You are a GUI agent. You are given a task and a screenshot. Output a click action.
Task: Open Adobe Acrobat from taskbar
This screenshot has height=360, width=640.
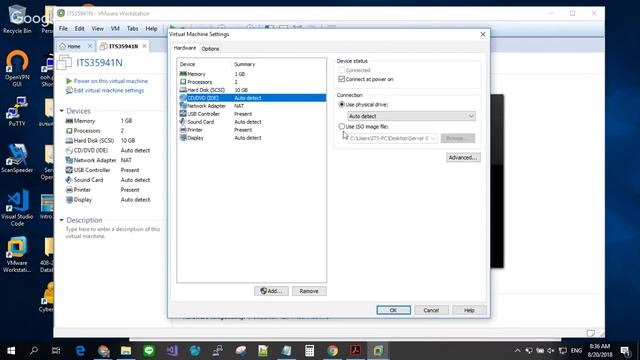[356, 350]
